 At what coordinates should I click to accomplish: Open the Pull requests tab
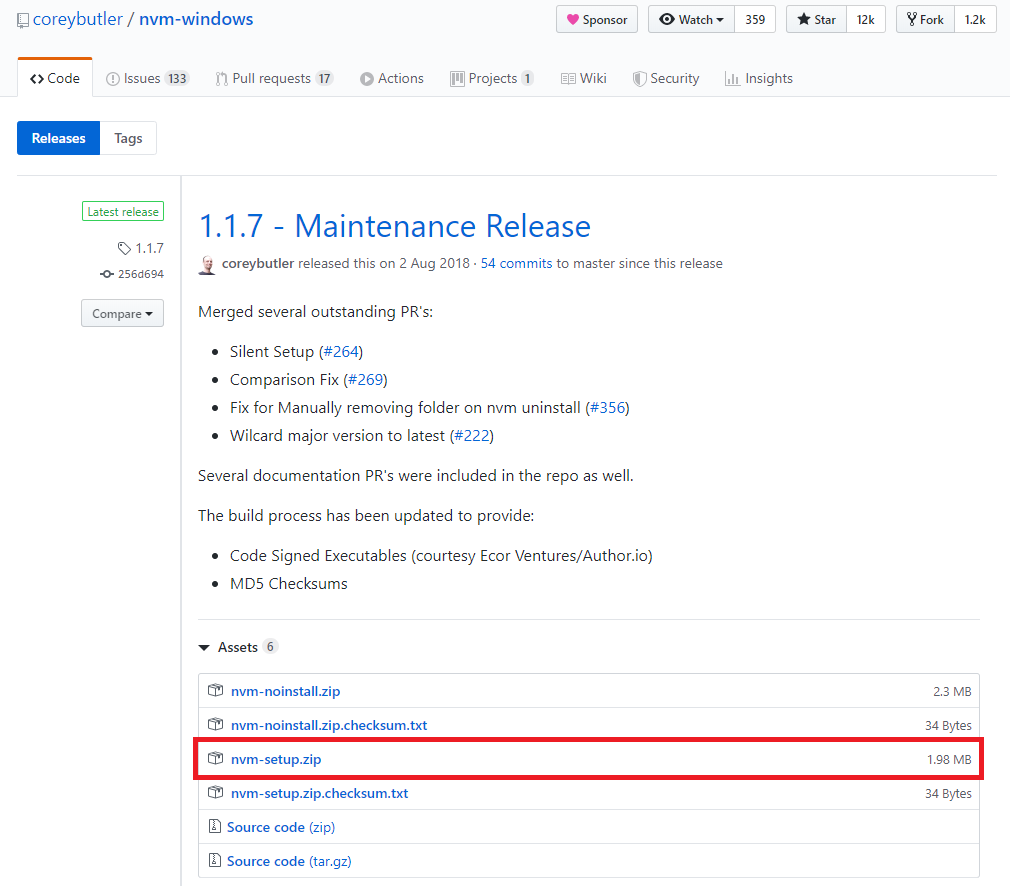(274, 79)
